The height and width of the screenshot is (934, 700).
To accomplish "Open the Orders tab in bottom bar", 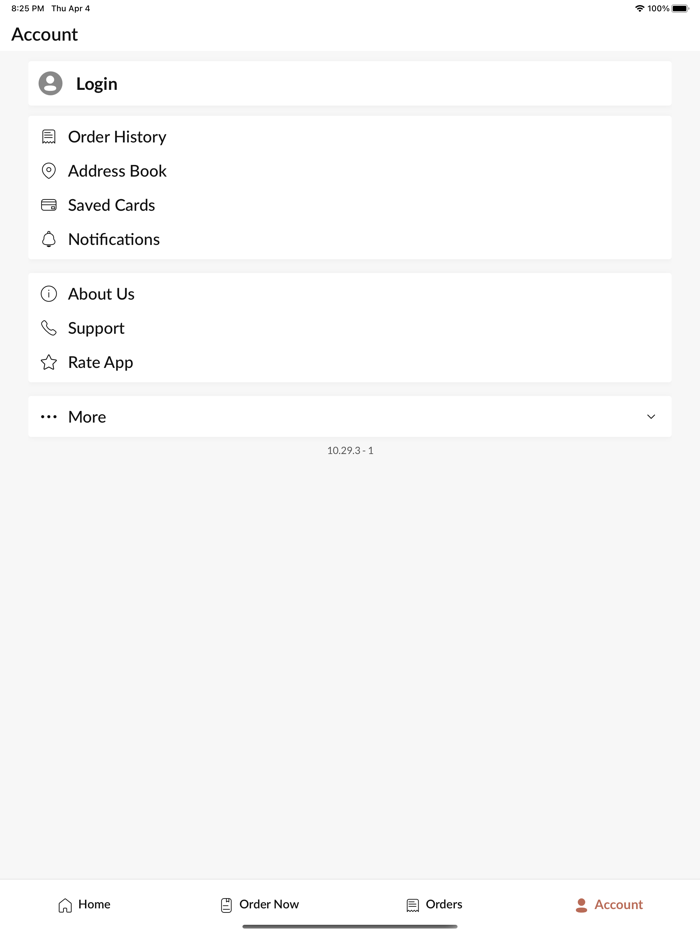I will coord(434,905).
